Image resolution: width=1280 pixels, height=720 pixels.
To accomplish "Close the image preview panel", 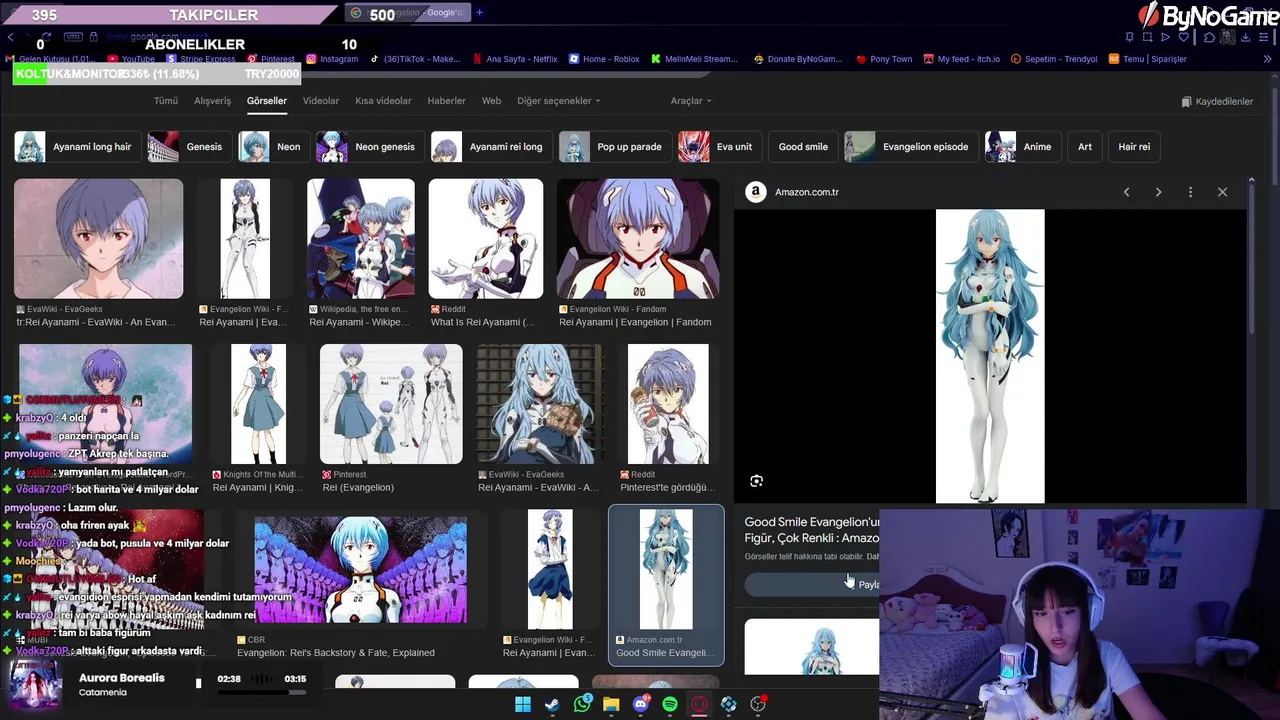I will (1222, 192).
